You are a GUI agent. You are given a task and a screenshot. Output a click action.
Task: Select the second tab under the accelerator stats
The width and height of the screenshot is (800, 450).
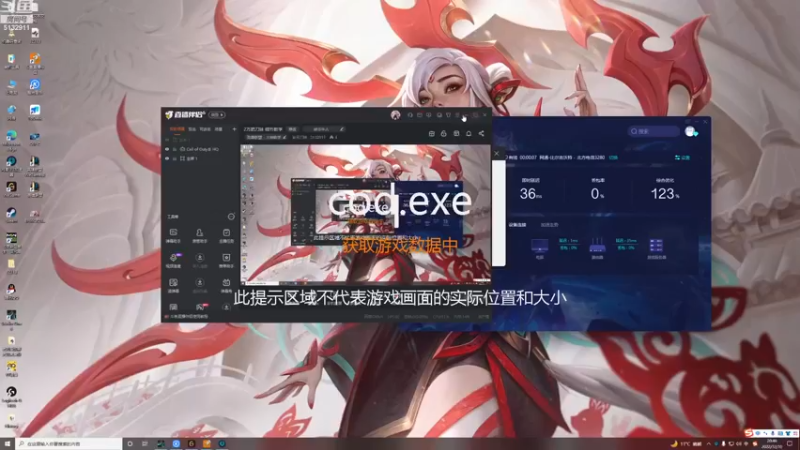pos(549,225)
